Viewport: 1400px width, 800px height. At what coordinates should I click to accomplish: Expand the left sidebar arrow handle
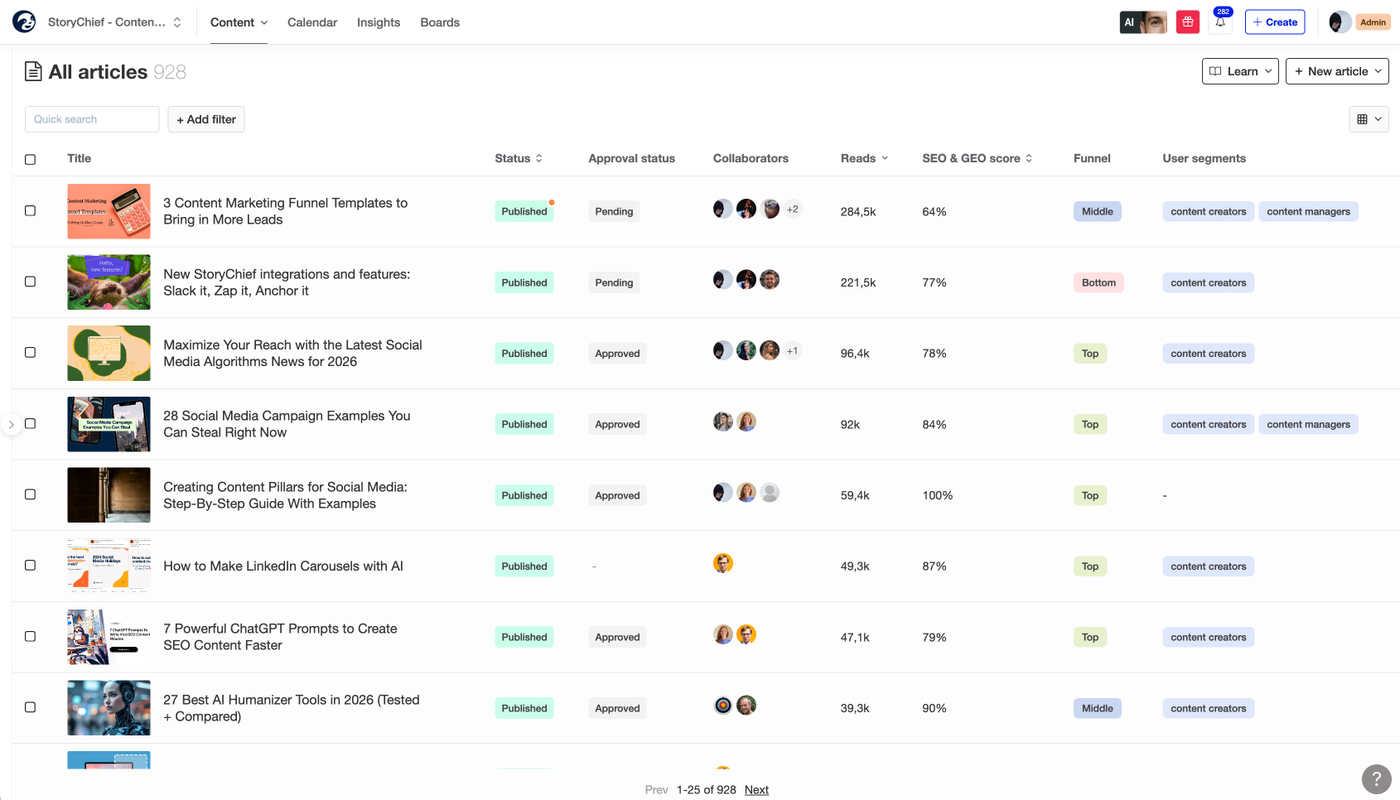tap(11, 424)
